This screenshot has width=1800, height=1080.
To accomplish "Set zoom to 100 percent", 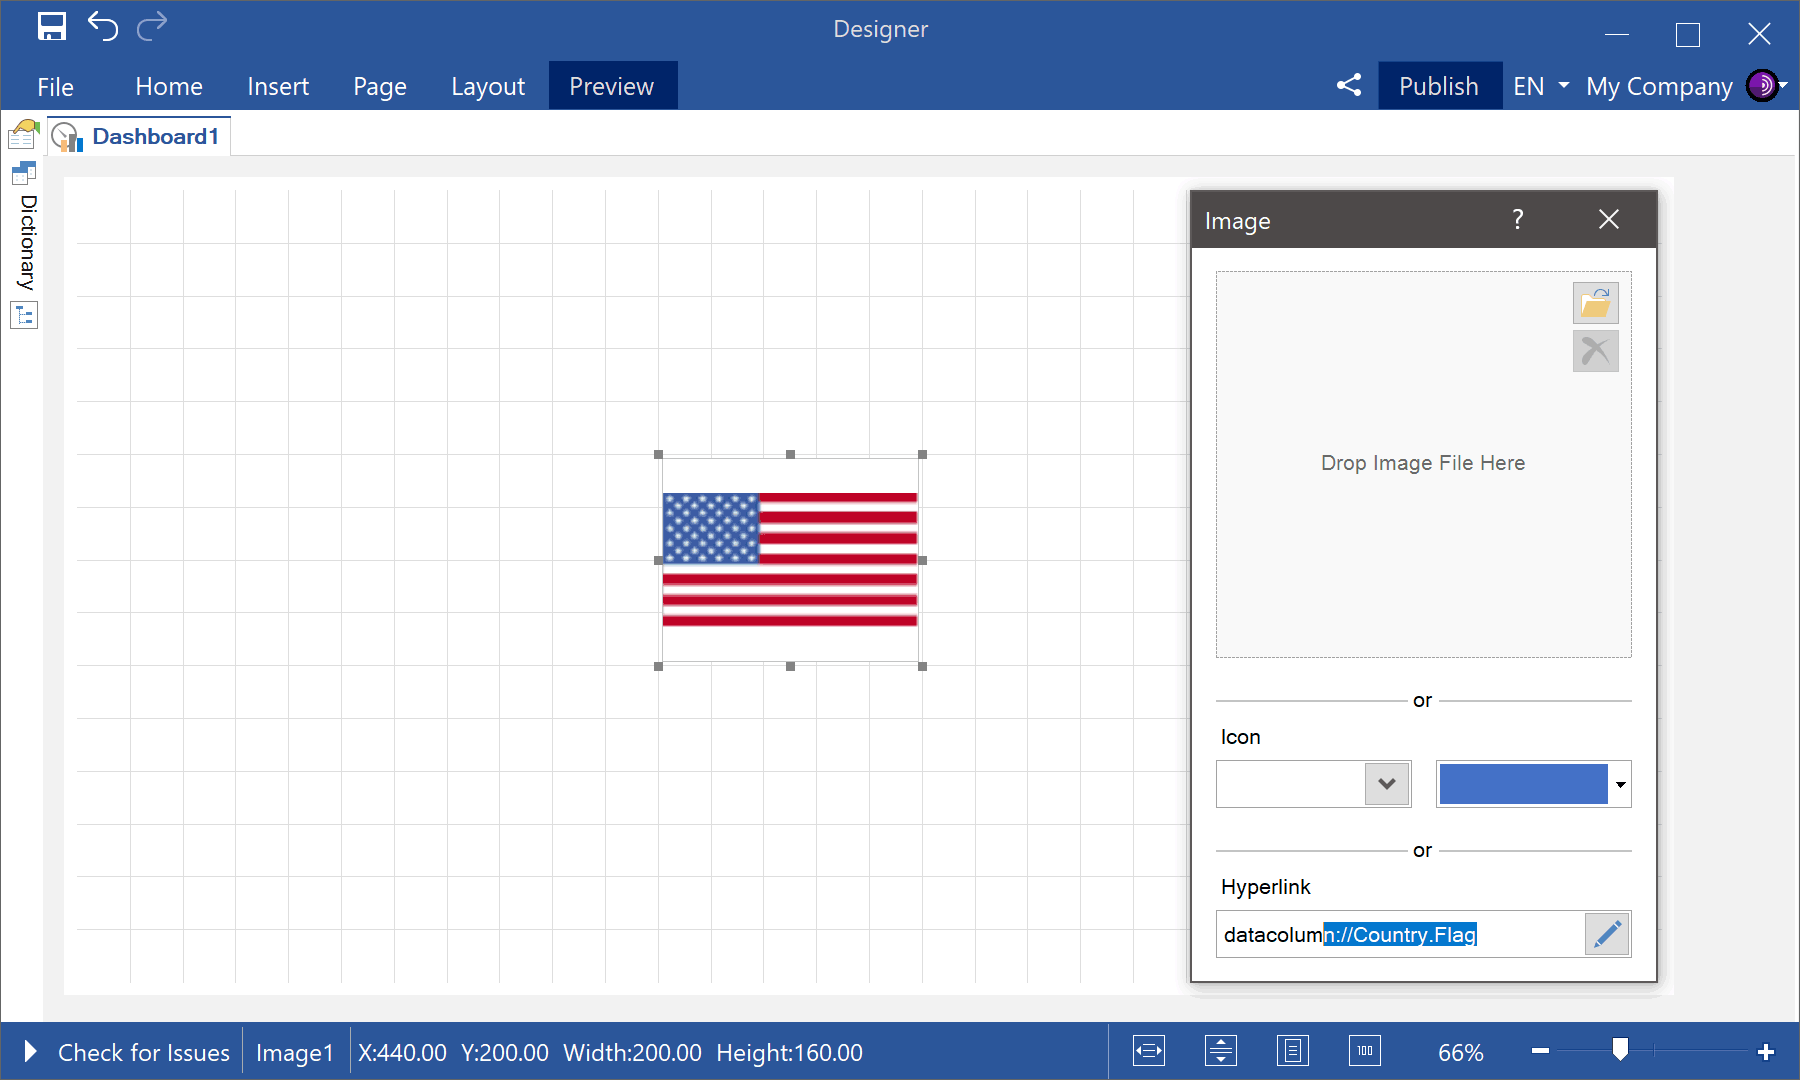I will pos(1365,1051).
